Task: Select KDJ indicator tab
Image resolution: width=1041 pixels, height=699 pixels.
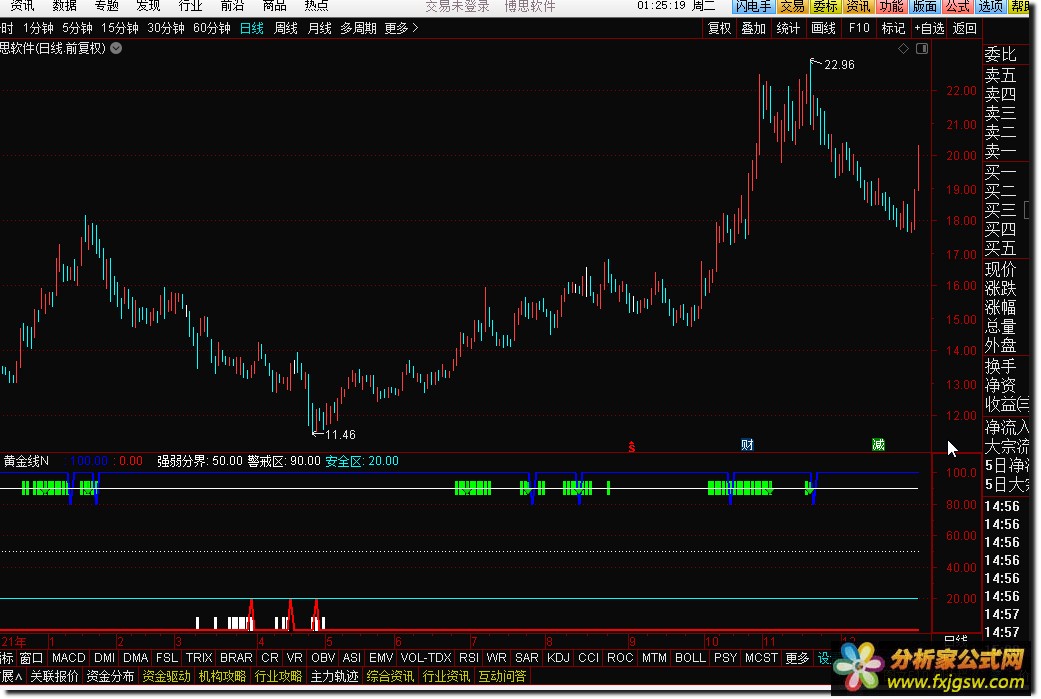Action: coord(558,658)
